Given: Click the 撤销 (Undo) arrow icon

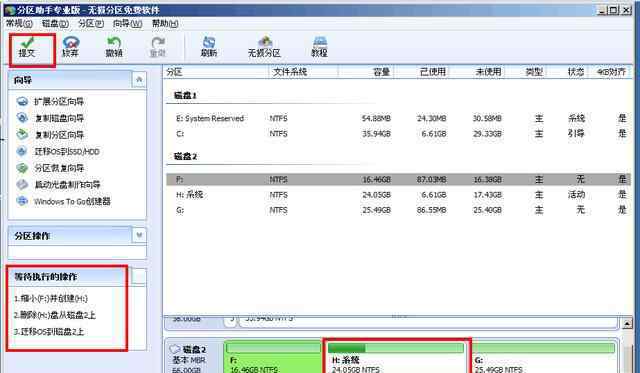Looking at the screenshot, I should (114, 42).
